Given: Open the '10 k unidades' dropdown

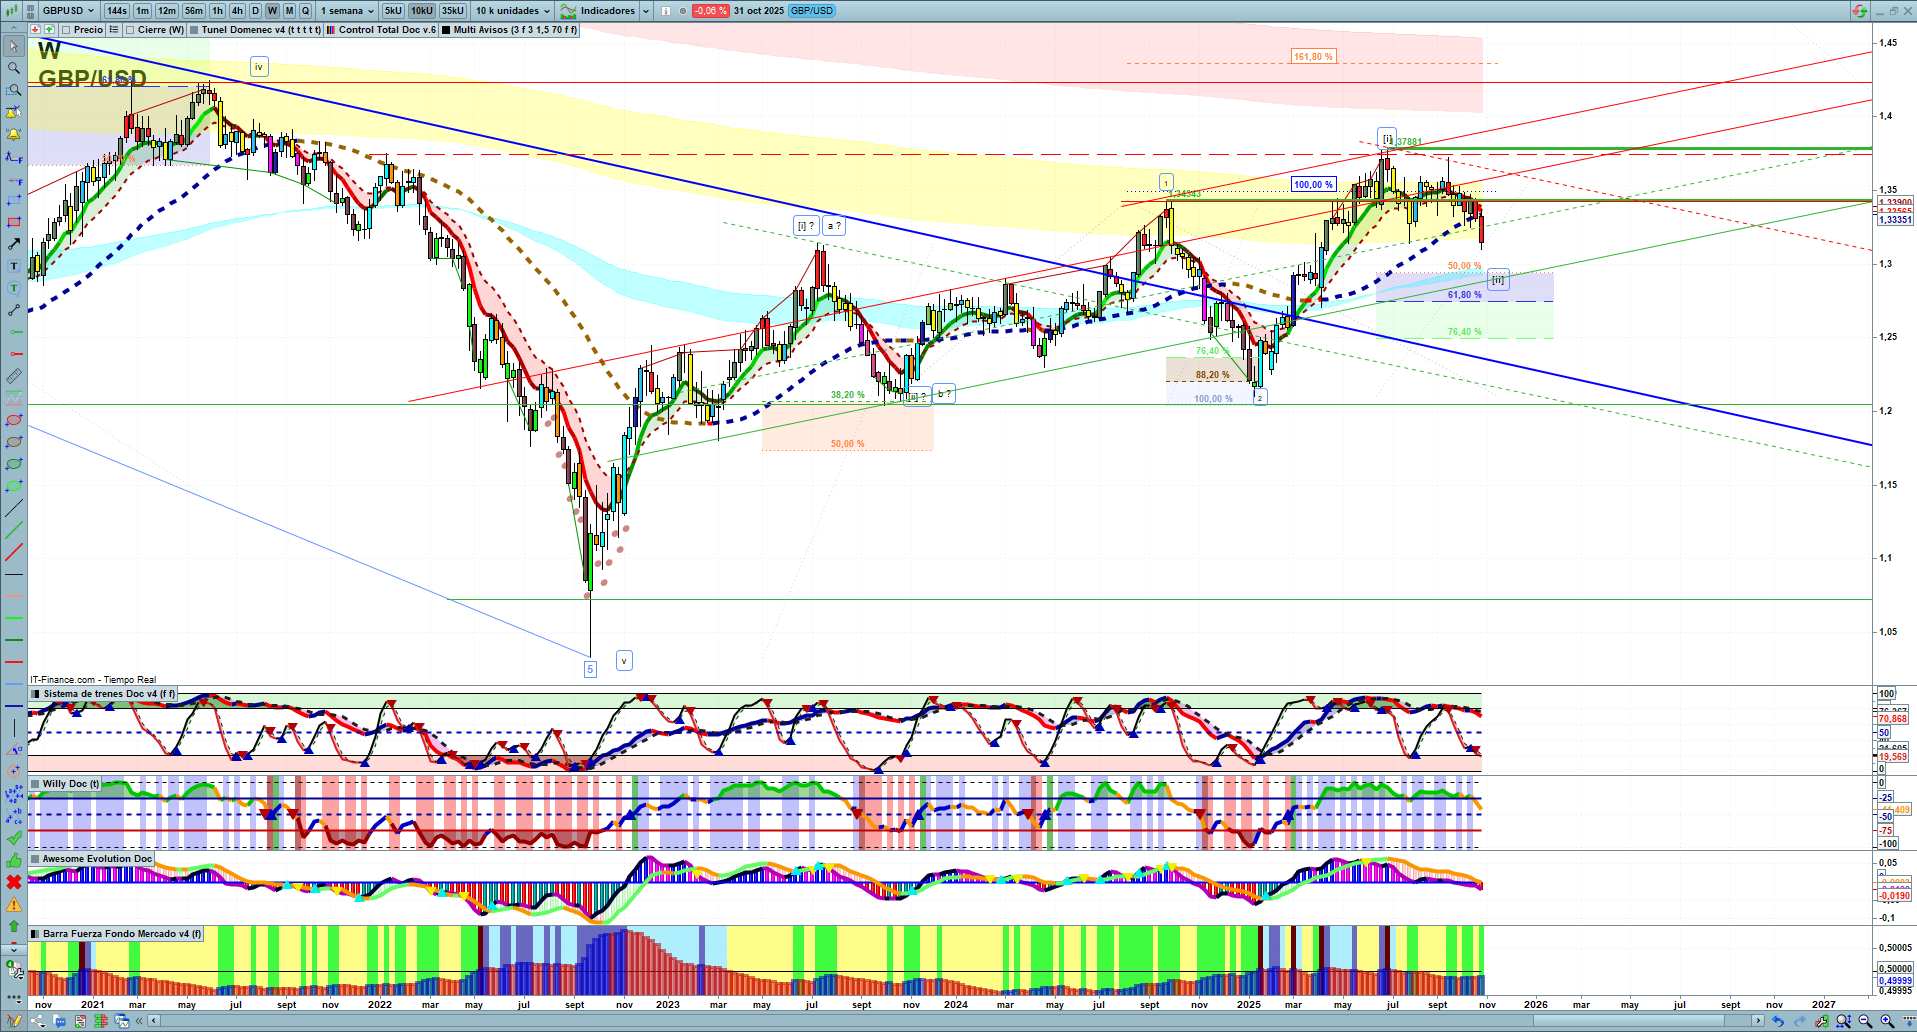Looking at the screenshot, I should [x=514, y=11].
